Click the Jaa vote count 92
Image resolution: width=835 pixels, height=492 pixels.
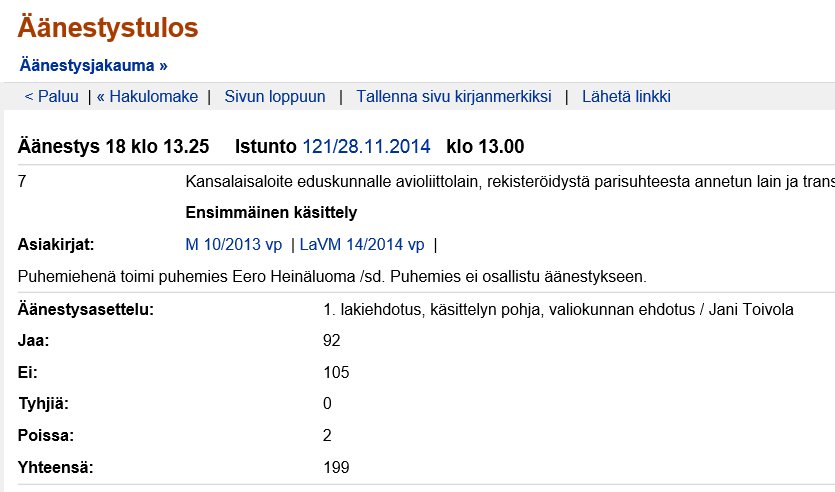pos(332,341)
